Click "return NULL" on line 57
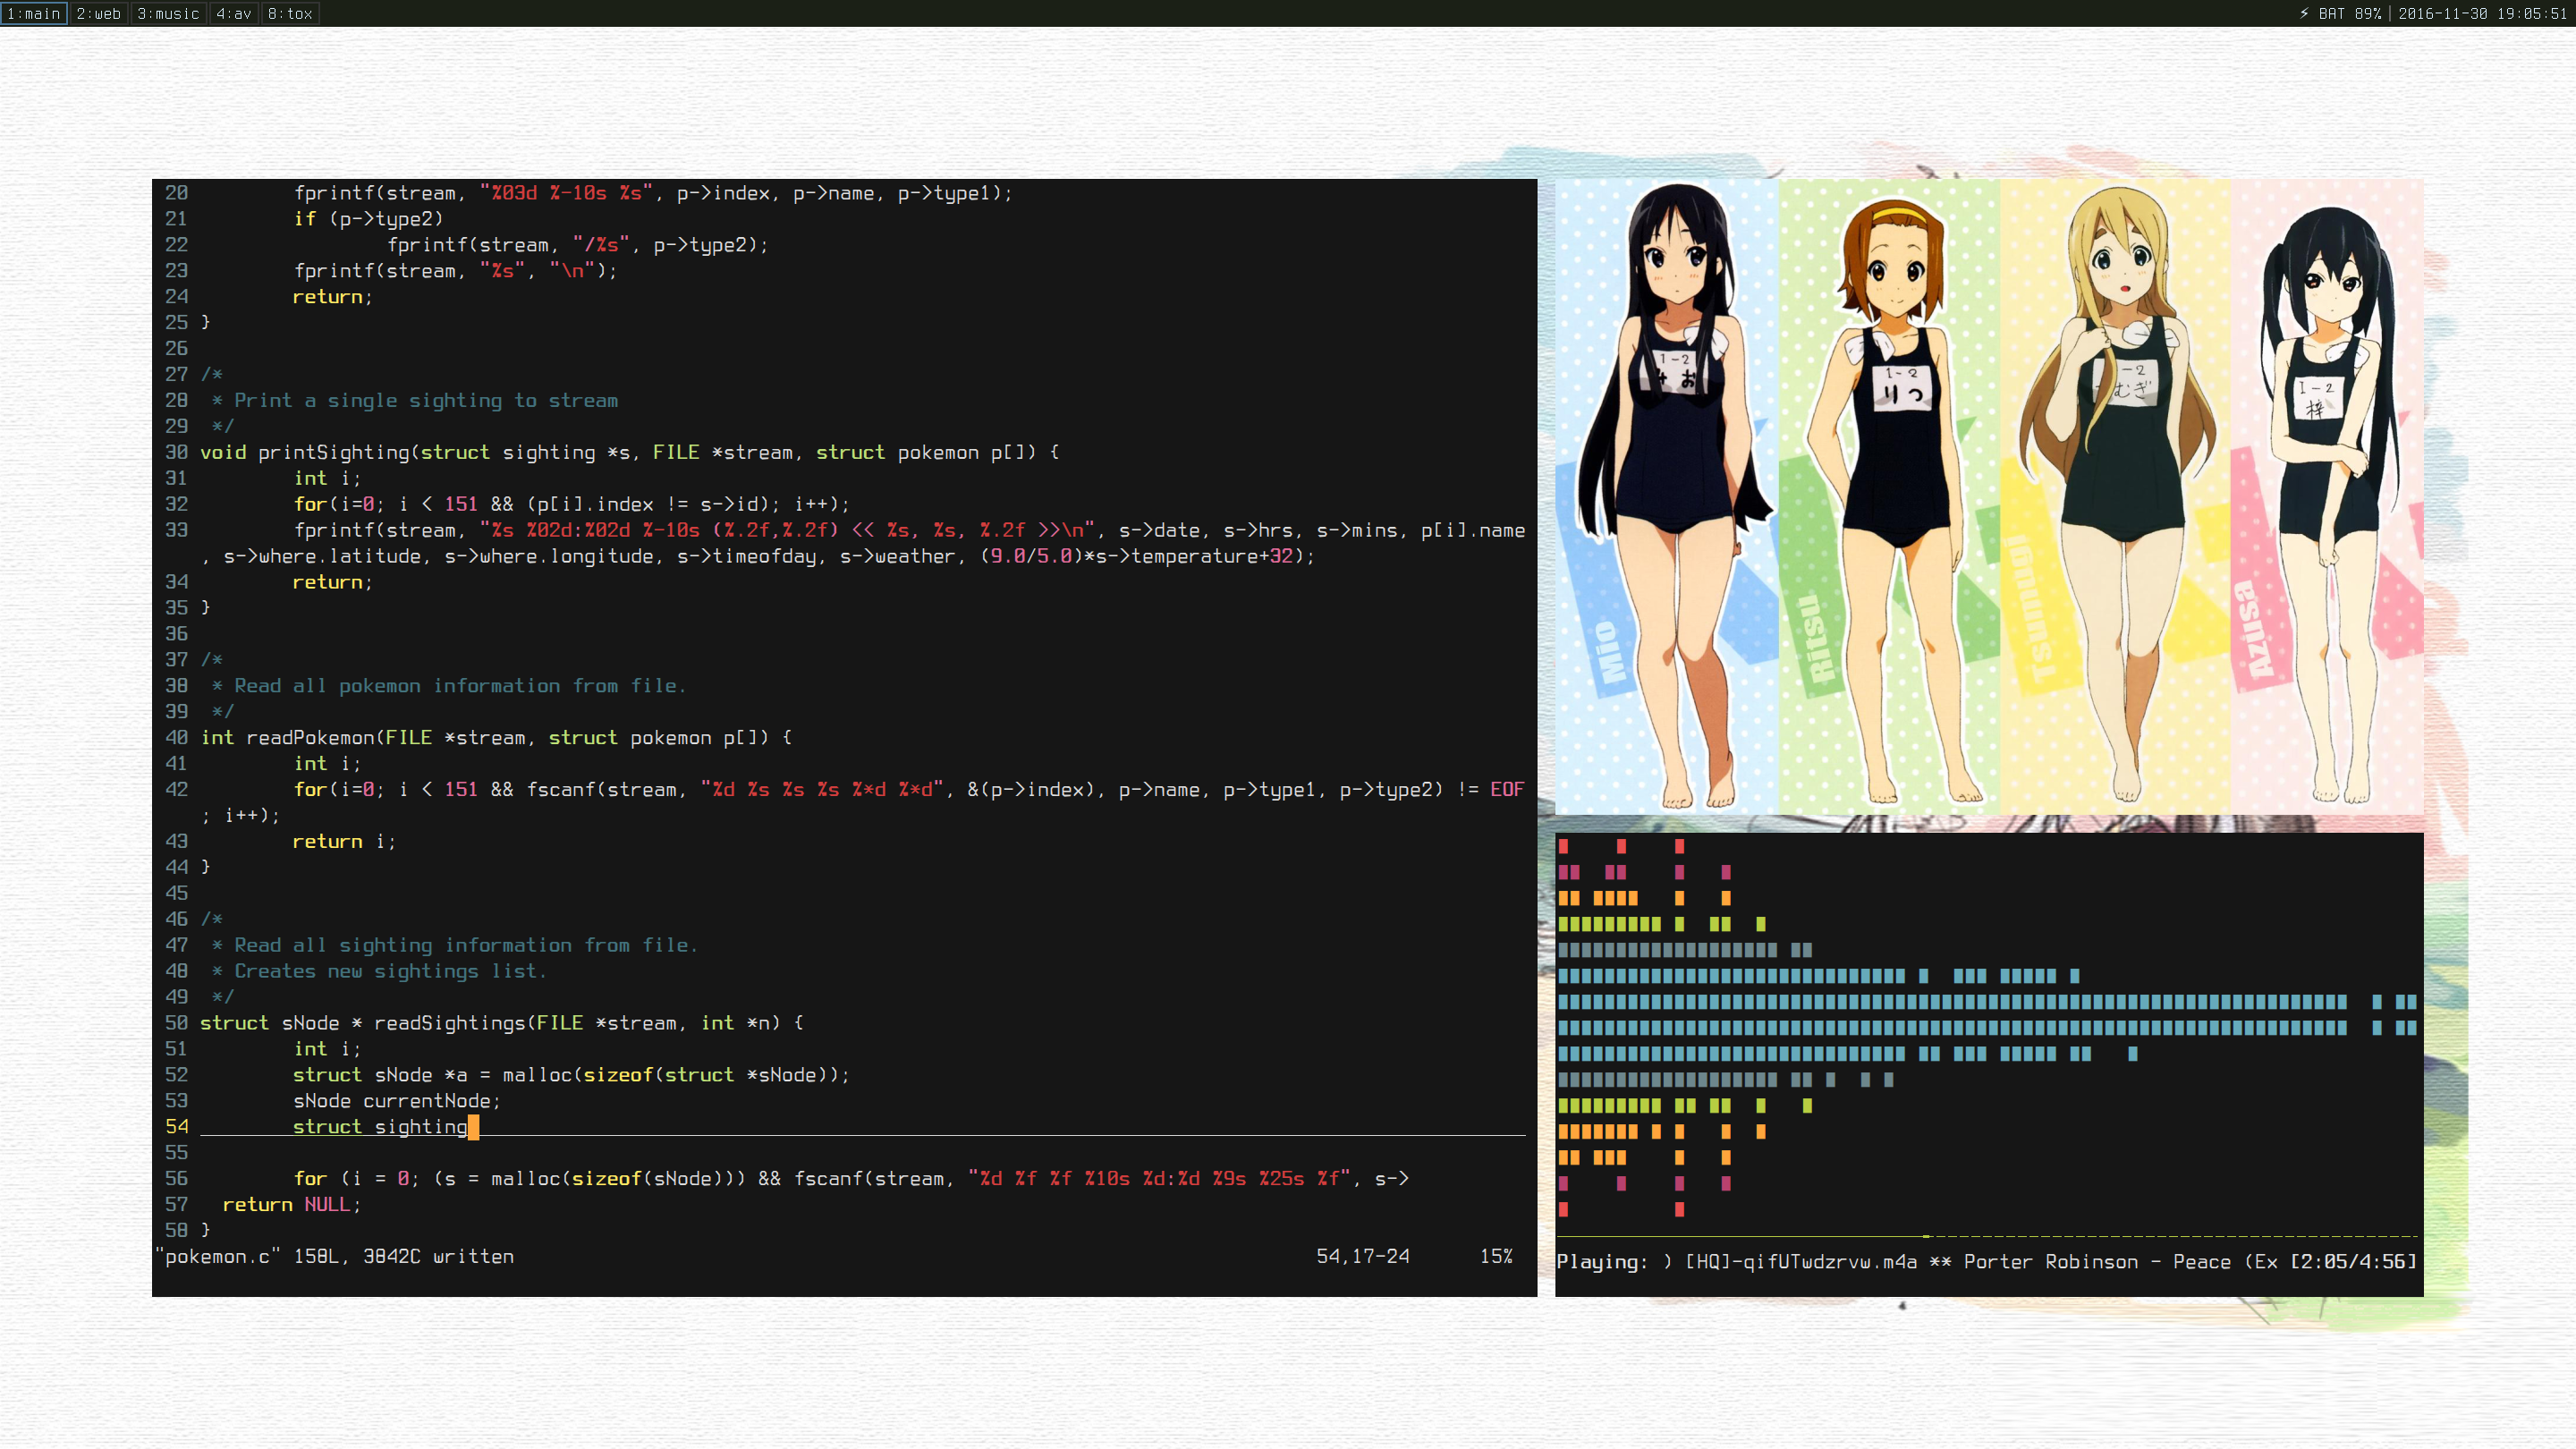Image resolution: width=2576 pixels, height=1449 pixels. 290,1205
